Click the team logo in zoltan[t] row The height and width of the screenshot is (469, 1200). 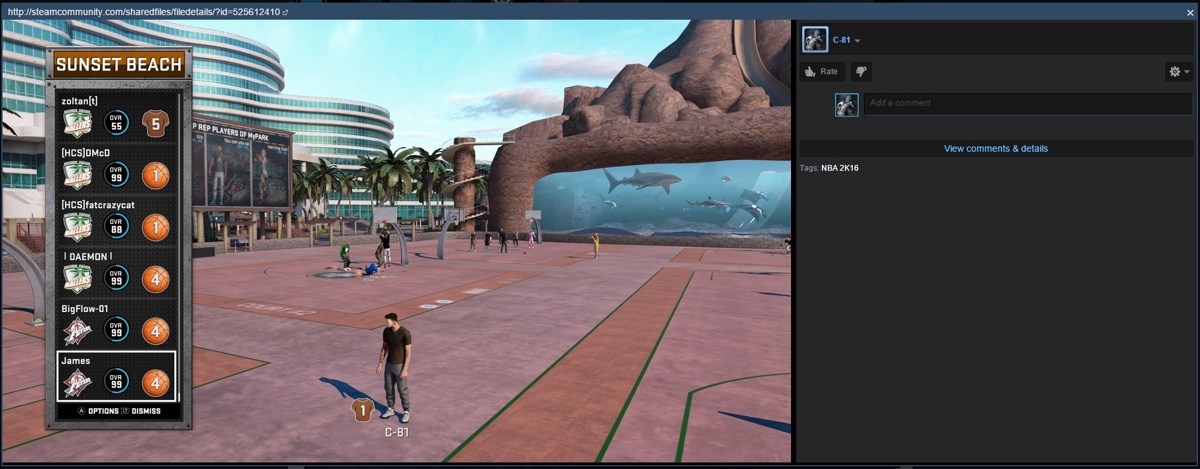78,124
